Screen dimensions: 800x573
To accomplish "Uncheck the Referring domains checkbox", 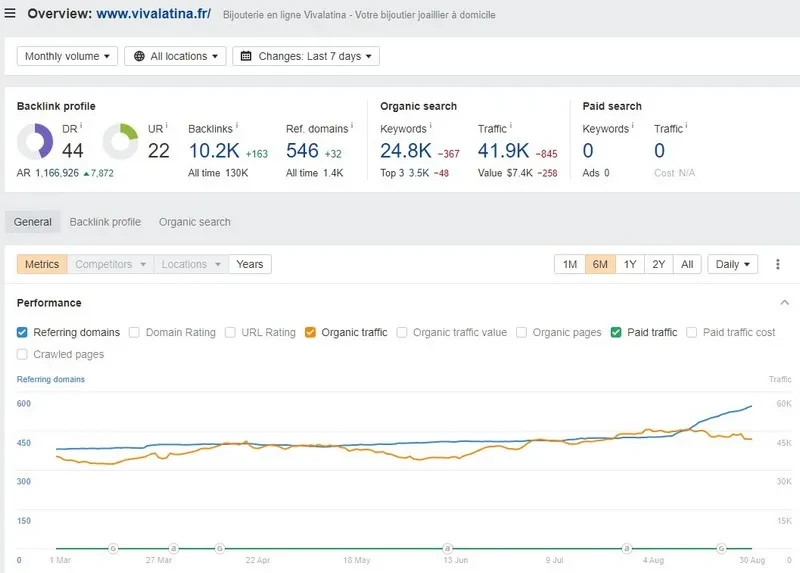I will tap(22, 333).
